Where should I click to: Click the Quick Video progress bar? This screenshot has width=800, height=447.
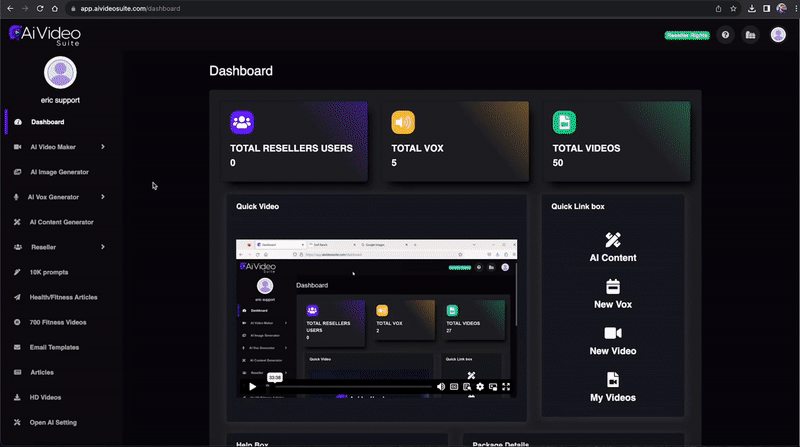click(349, 387)
